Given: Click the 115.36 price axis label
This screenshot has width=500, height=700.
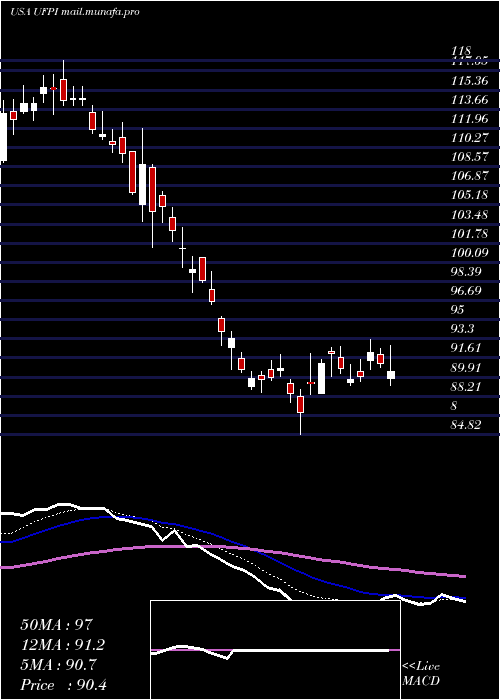Looking at the screenshot, I should (x=469, y=81).
